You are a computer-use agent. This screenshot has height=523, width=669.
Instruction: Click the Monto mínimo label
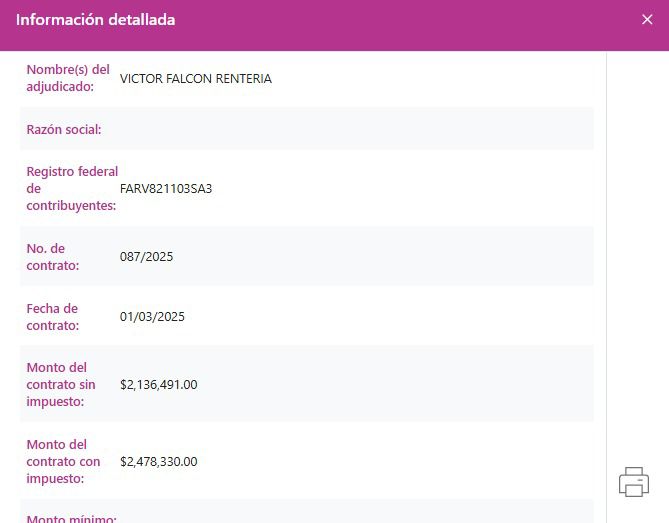point(71,517)
